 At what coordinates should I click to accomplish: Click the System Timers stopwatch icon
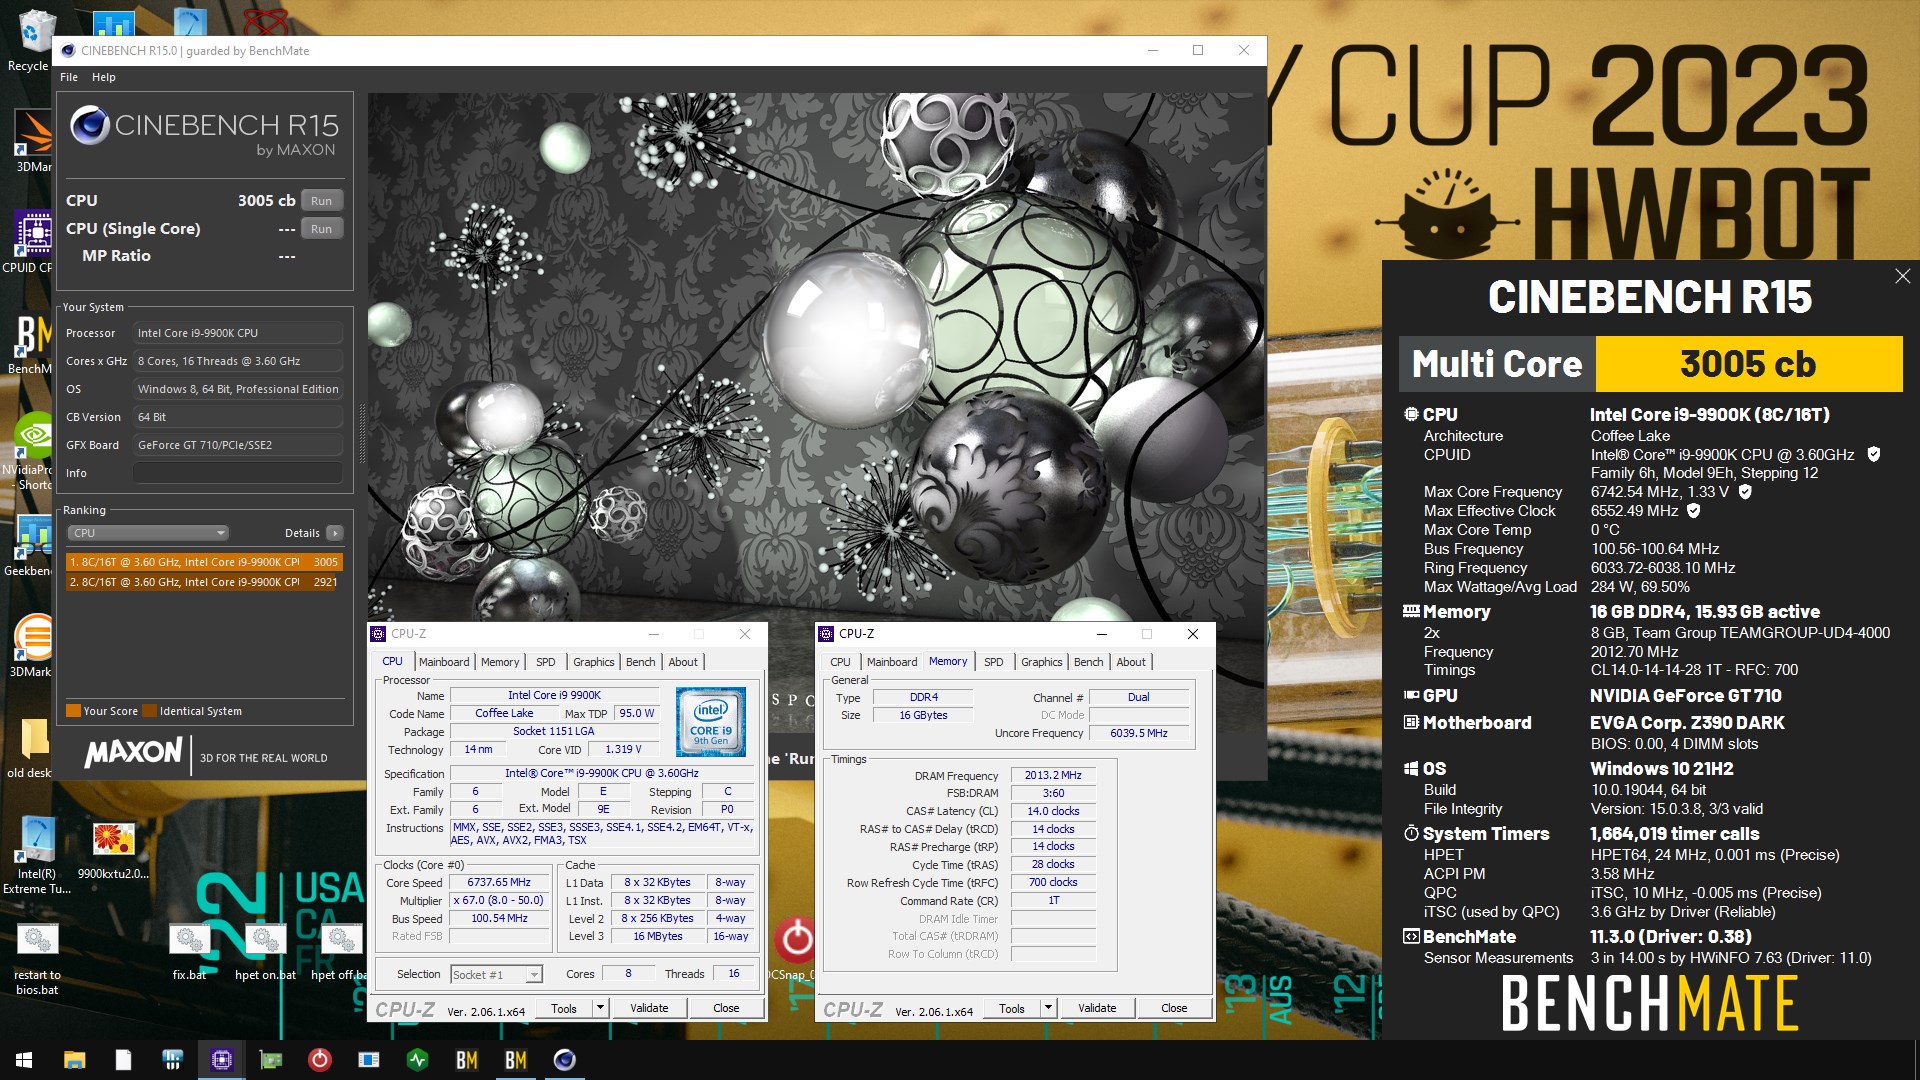[1411, 833]
